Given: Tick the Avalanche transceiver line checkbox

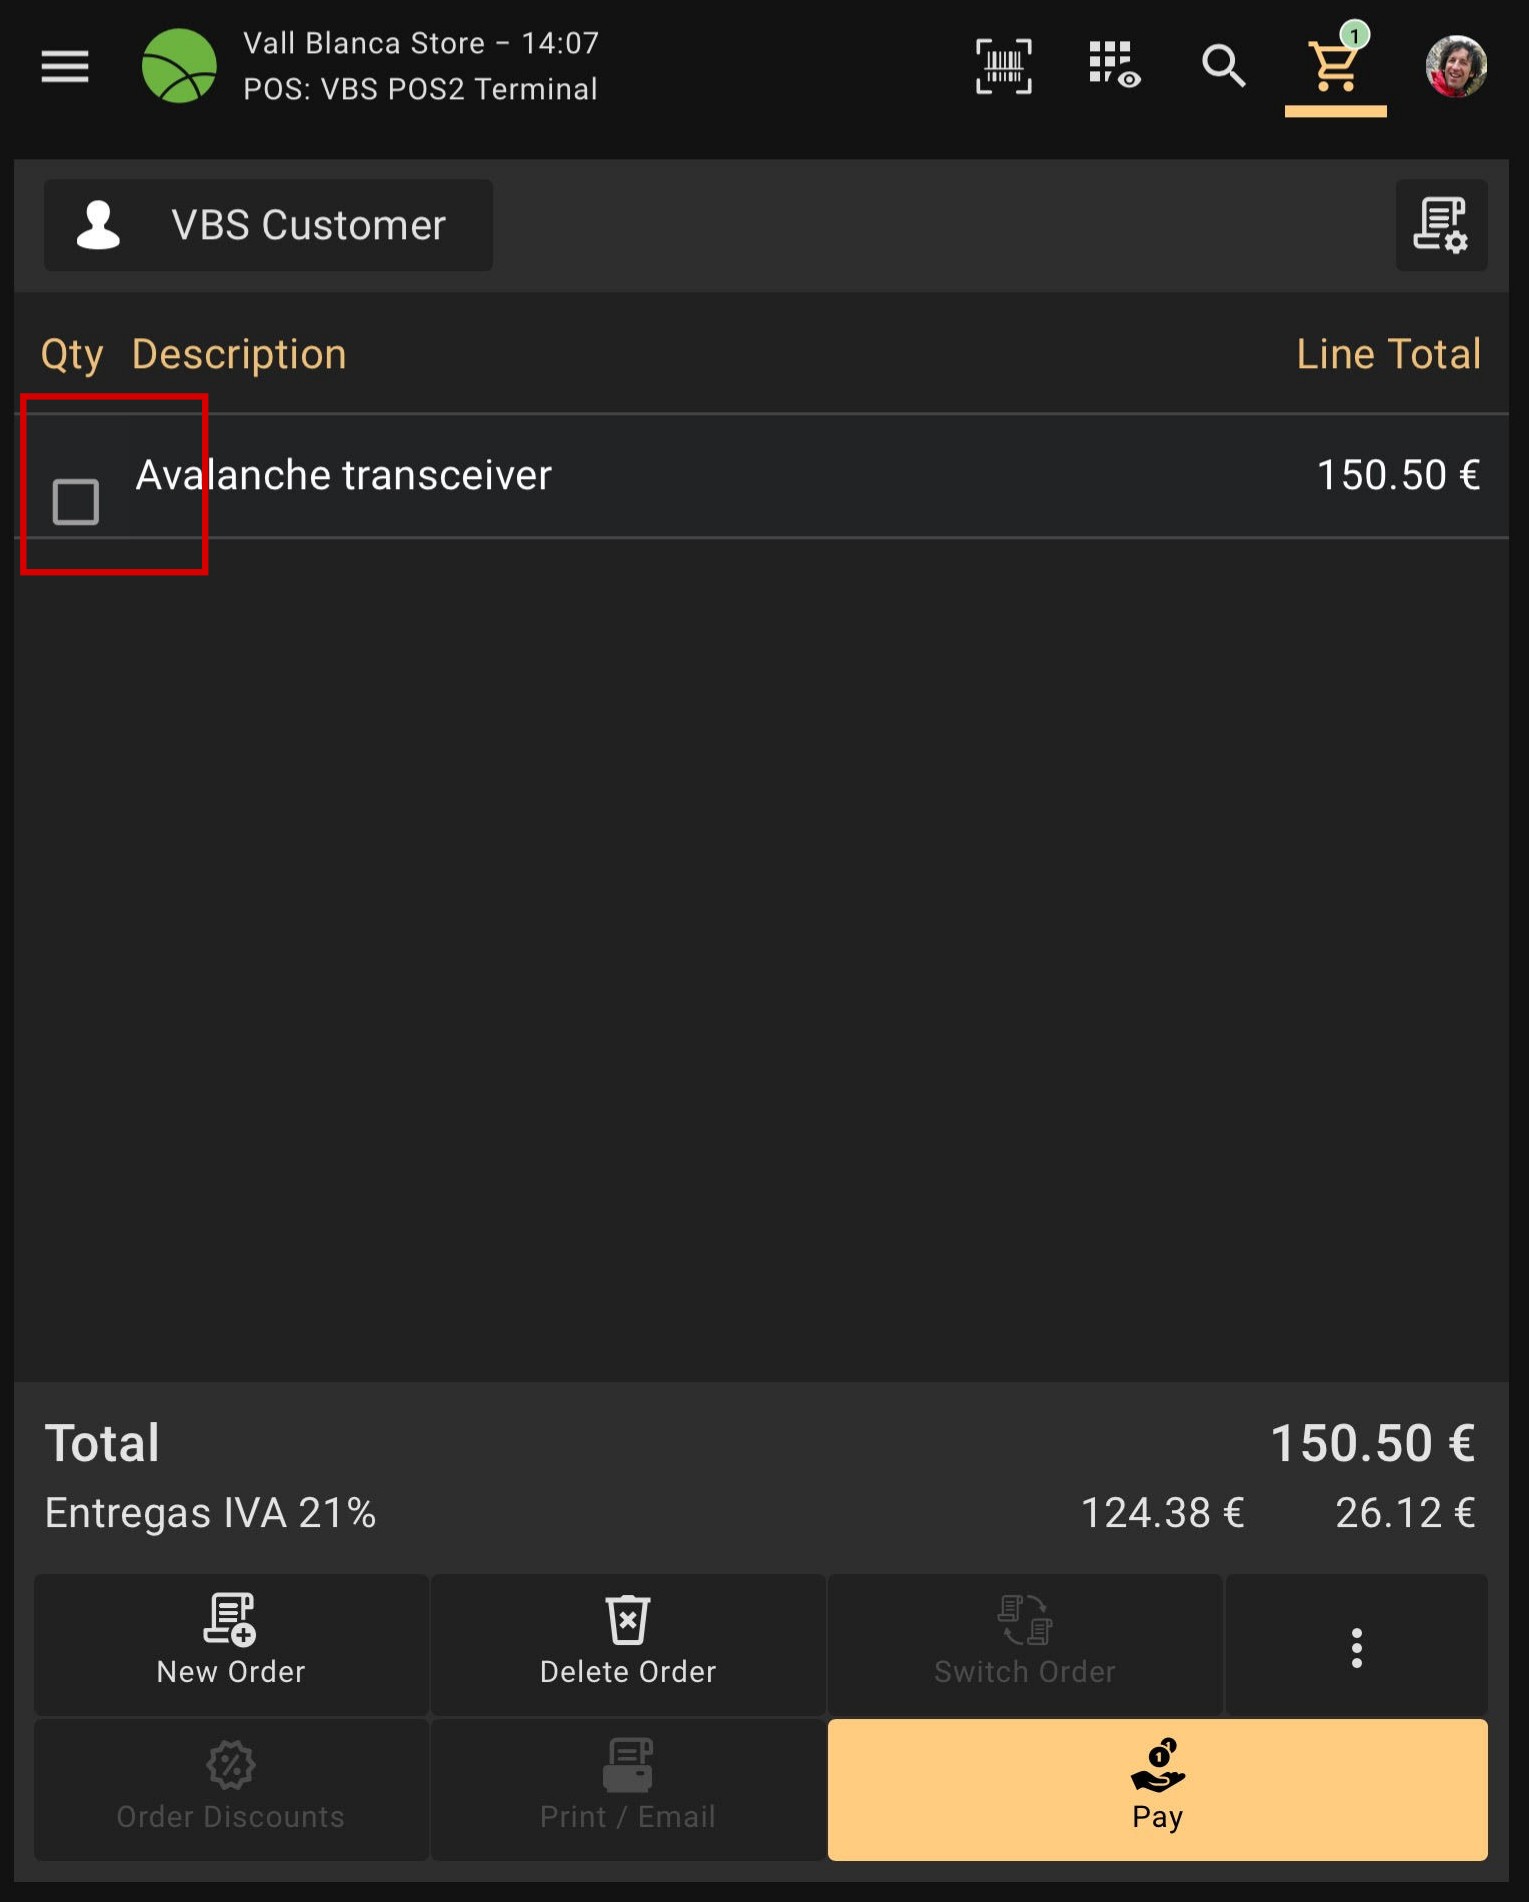Looking at the screenshot, I should click(76, 501).
